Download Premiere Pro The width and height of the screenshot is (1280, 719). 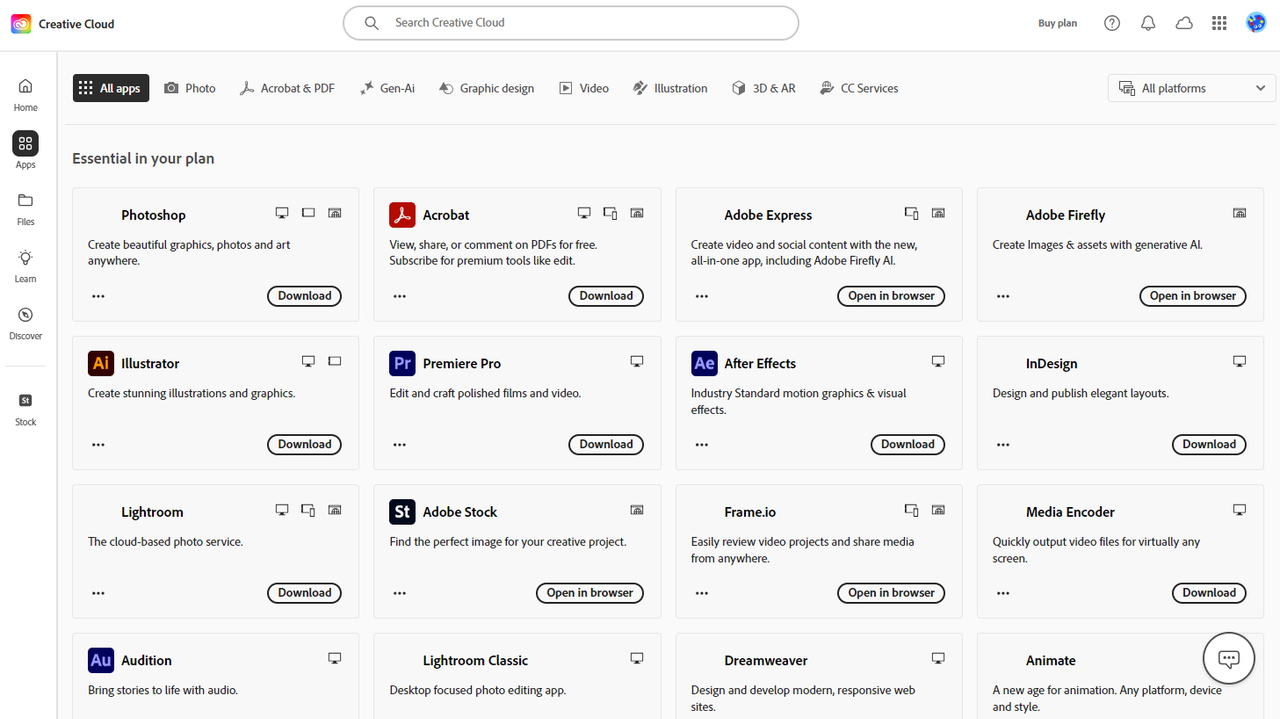606,444
